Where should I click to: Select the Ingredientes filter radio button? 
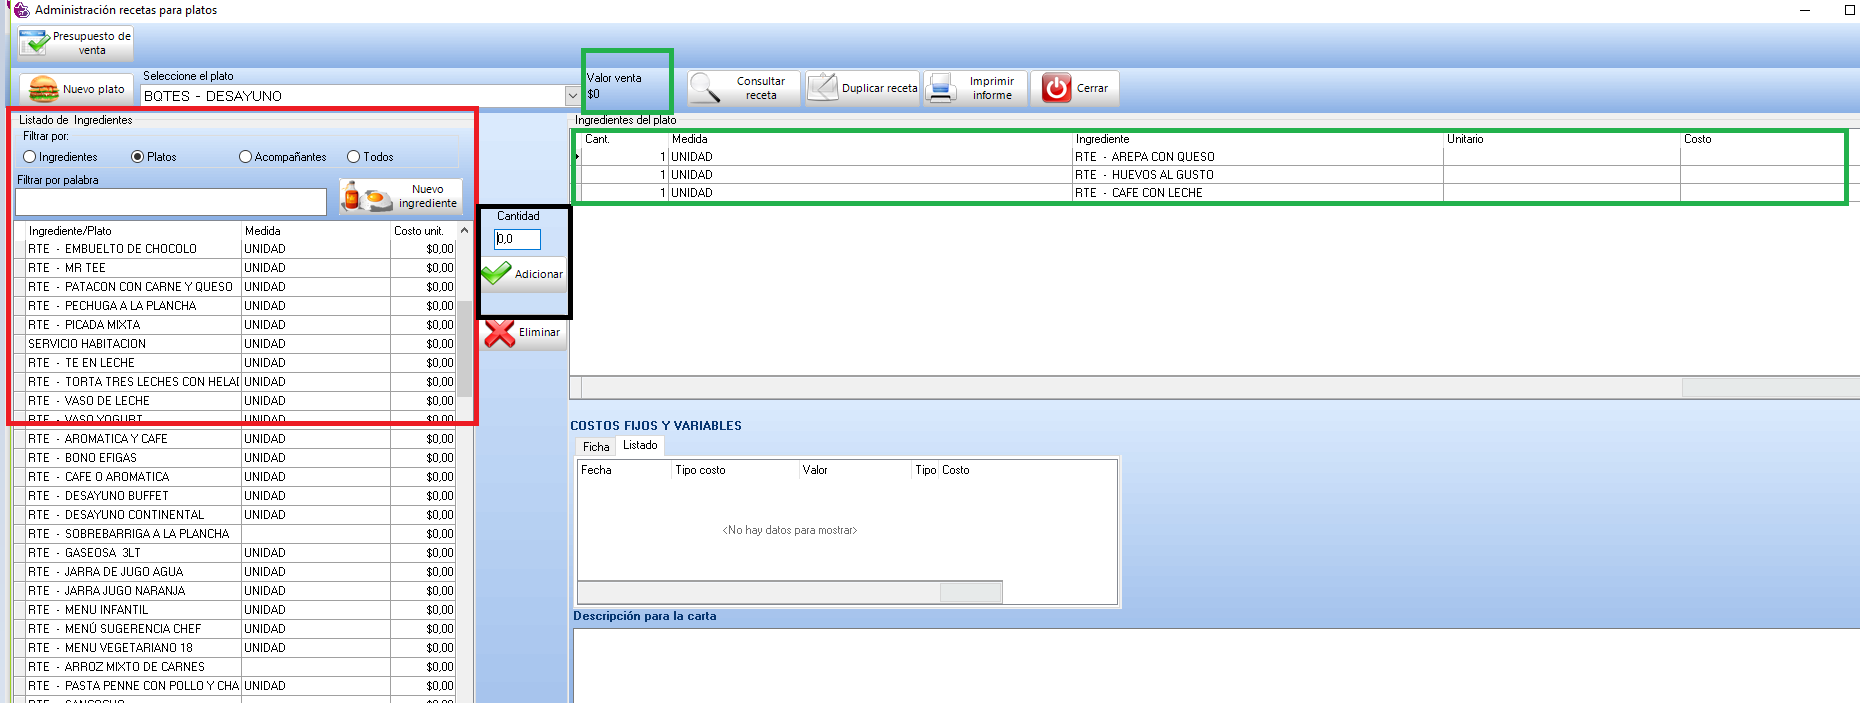tap(30, 157)
